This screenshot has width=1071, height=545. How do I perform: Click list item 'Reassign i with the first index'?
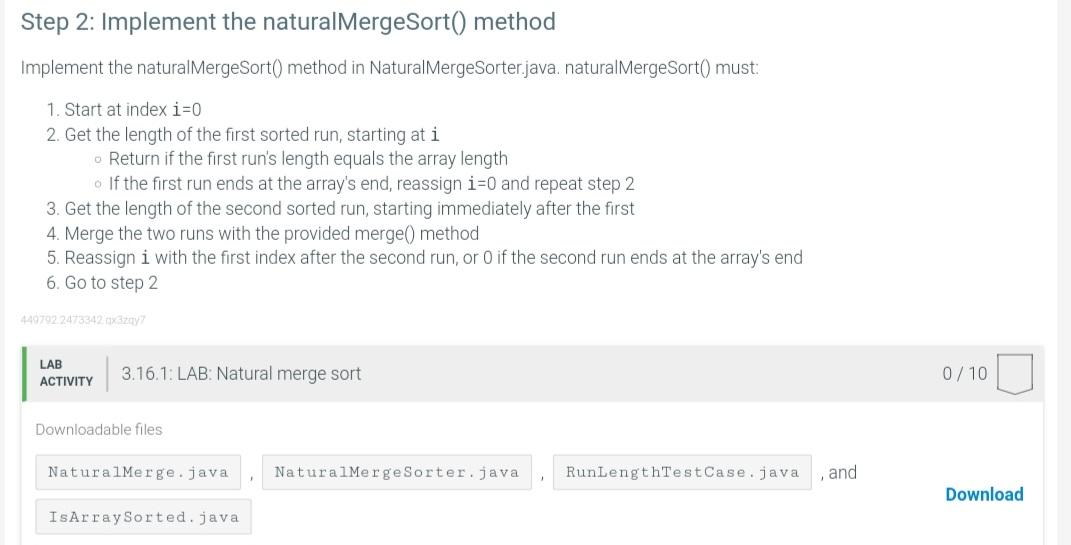[x=424, y=258]
